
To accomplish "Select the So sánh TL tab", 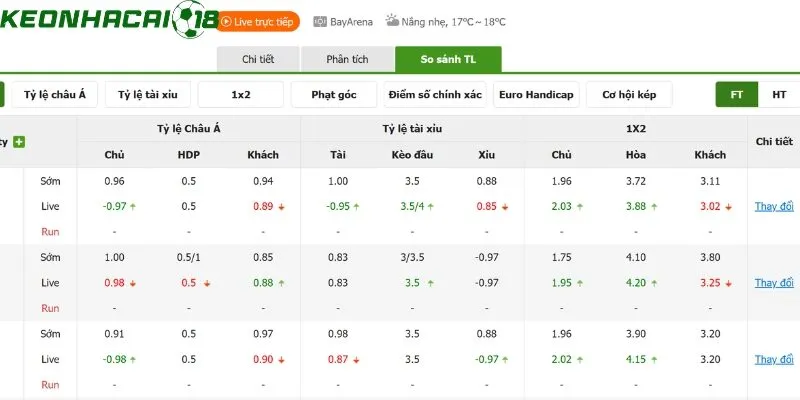I will click(448, 60).
